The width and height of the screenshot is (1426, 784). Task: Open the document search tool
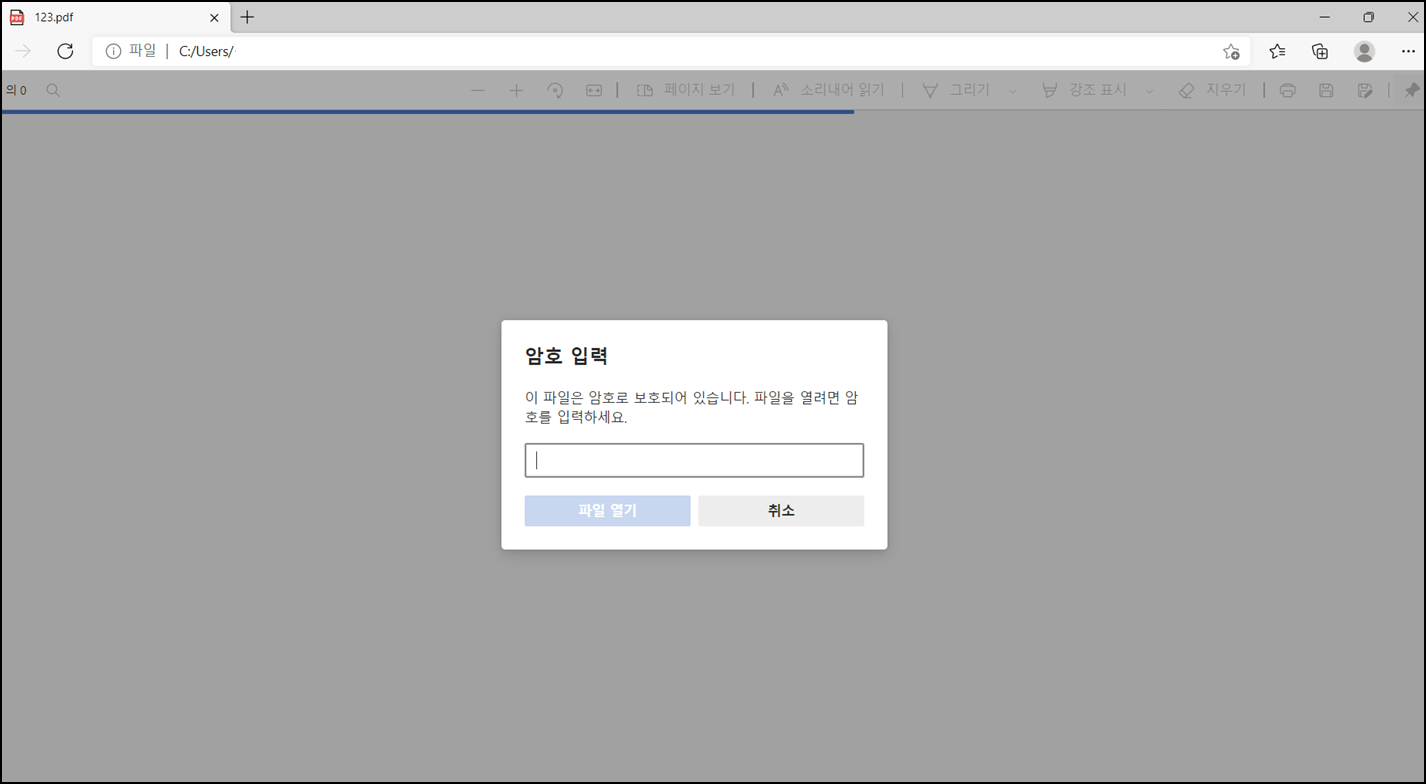[x=52, y=89]
